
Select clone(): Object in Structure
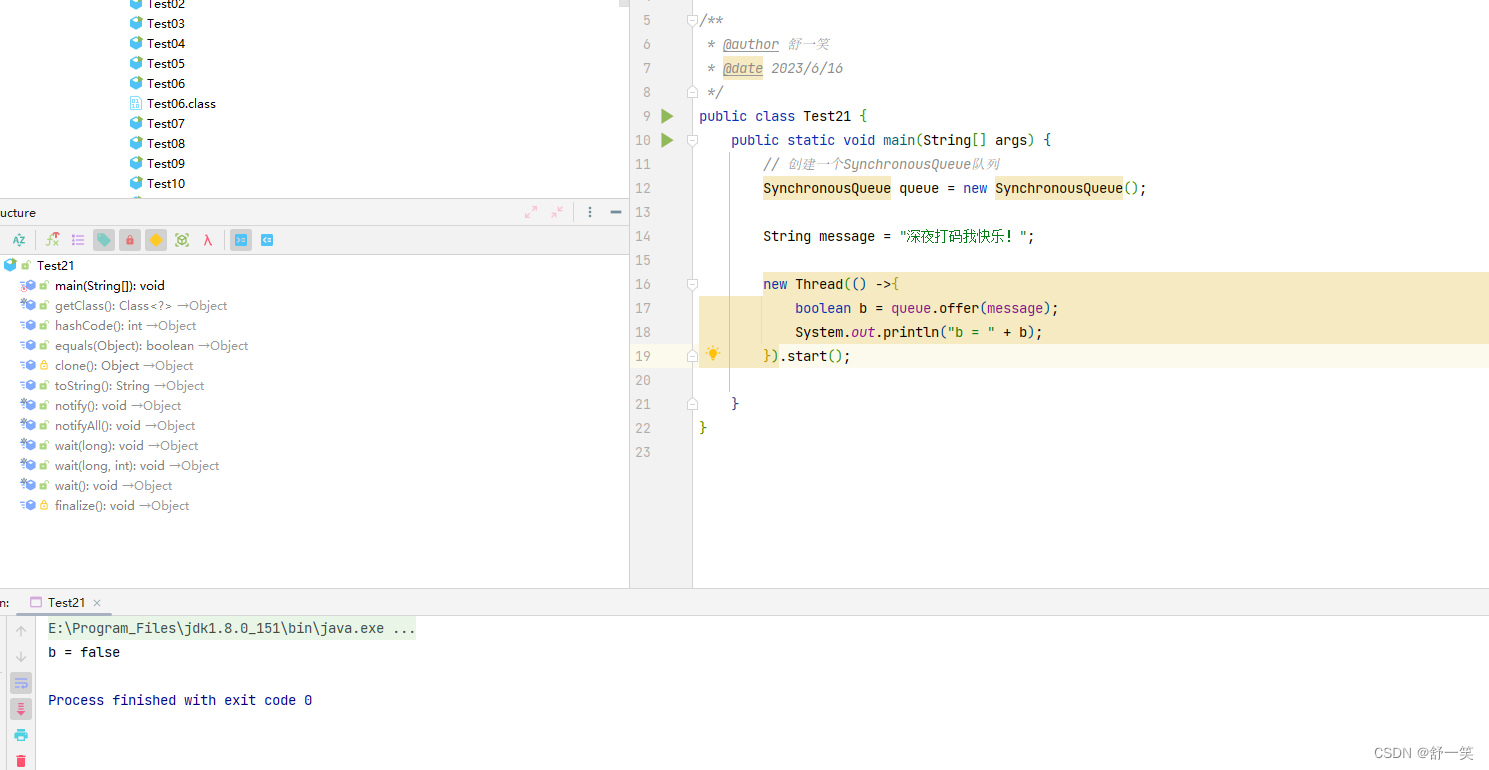tap(124, 365)
